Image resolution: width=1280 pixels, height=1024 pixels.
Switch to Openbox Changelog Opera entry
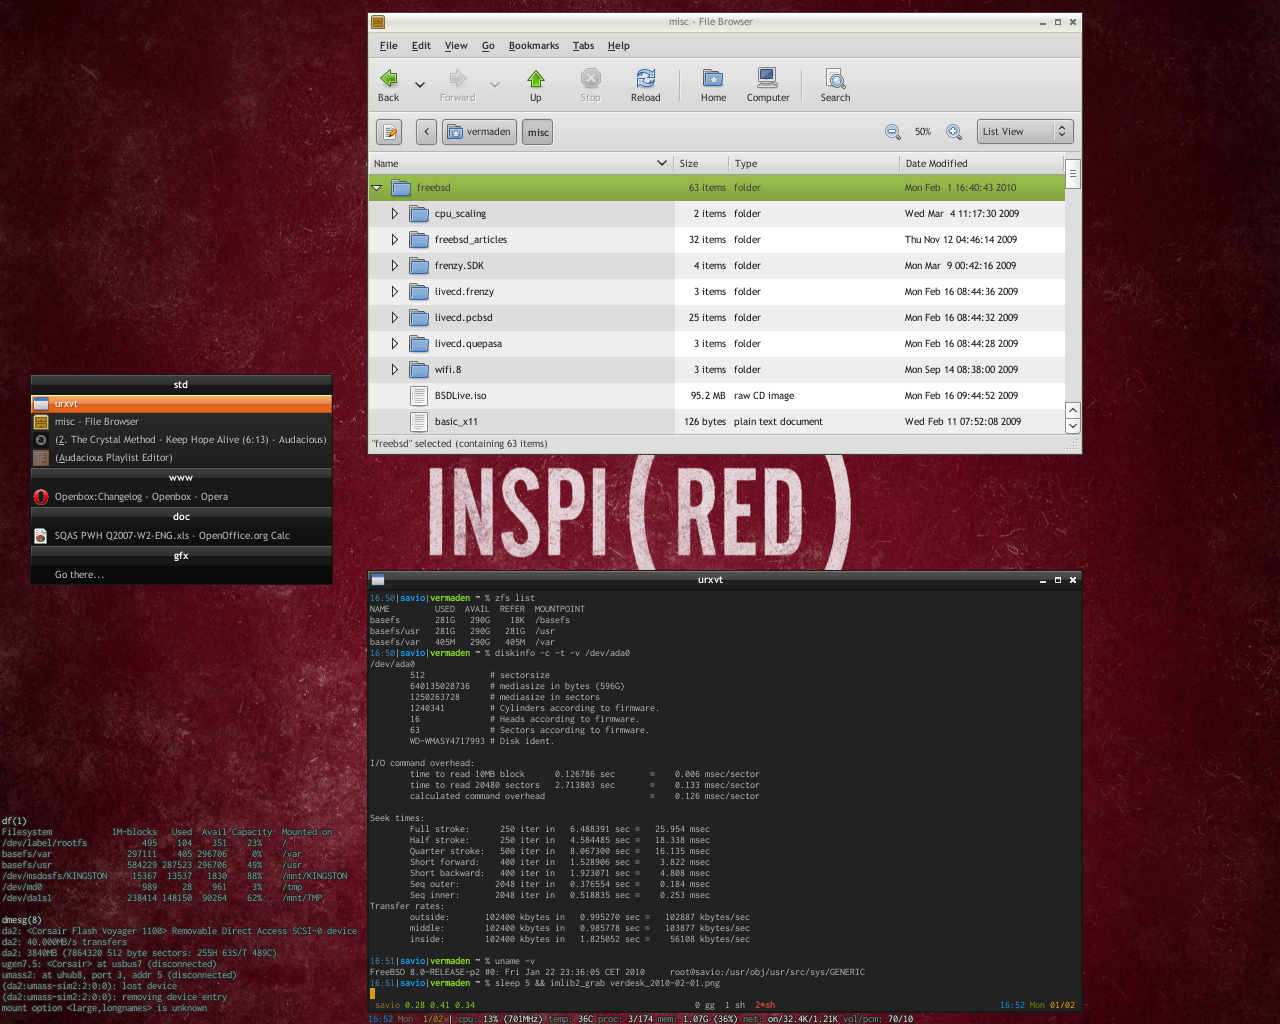[181, 497]
